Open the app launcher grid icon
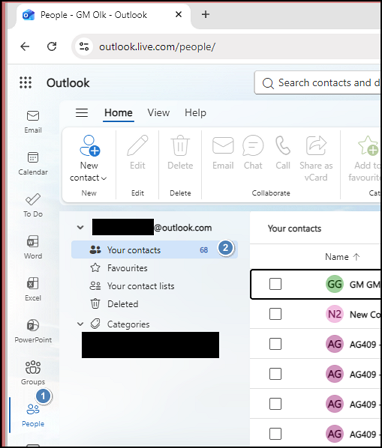 (x=26, y=83)
